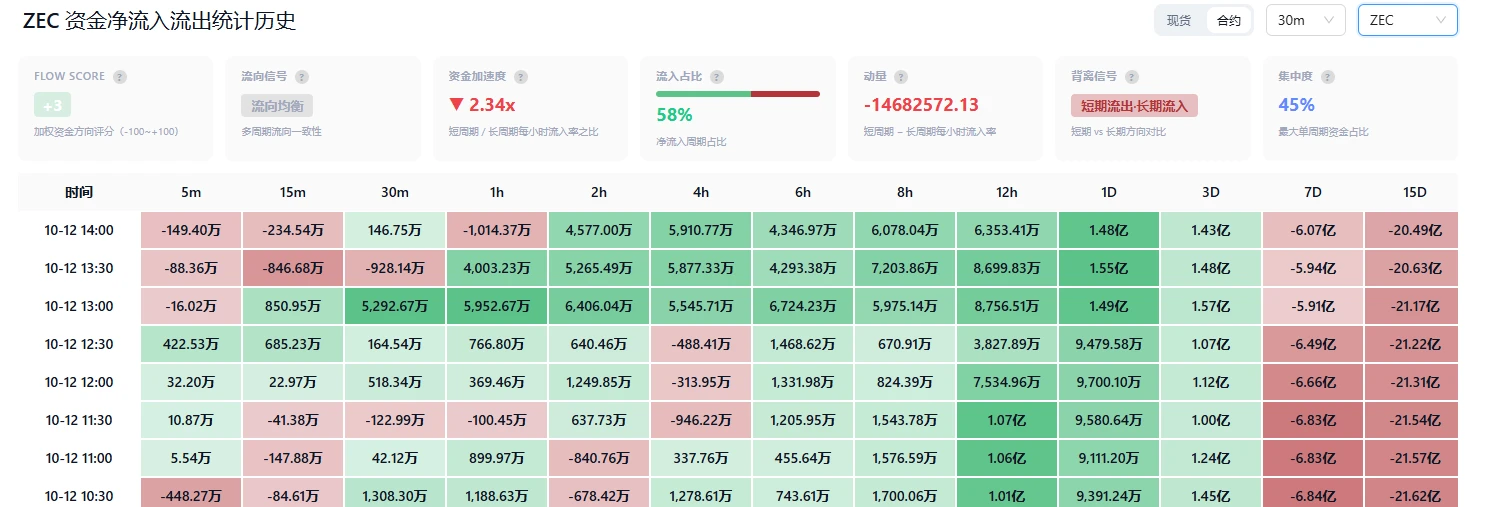Viewport: 1506px width, 507px height.
Task: Select the 合约 segment toggle
Action: click(x=1228, y=20)
